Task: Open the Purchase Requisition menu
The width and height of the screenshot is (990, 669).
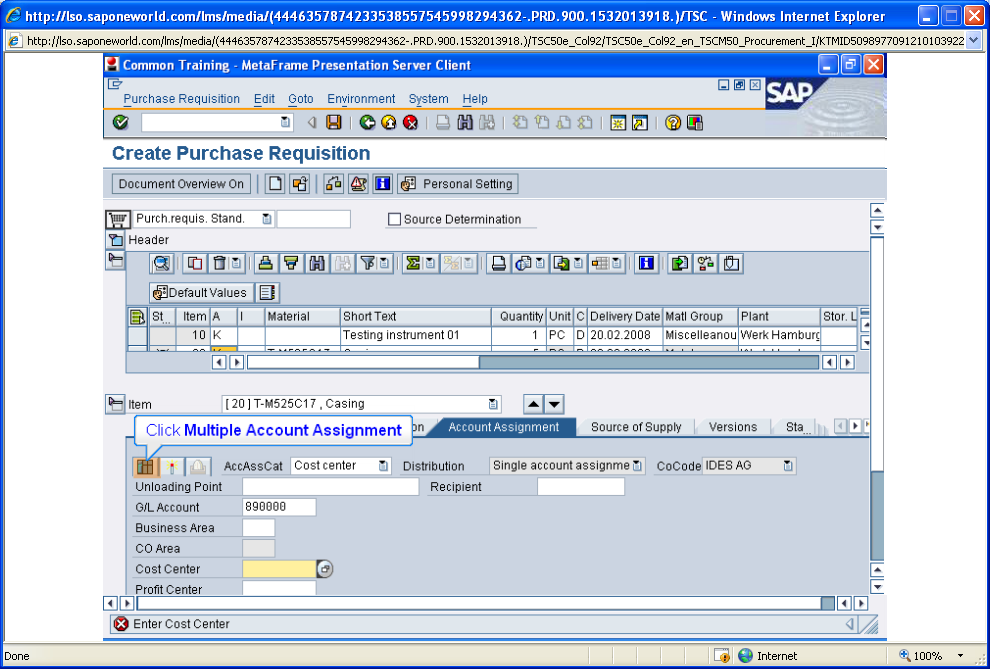Action: coord(181,99)
